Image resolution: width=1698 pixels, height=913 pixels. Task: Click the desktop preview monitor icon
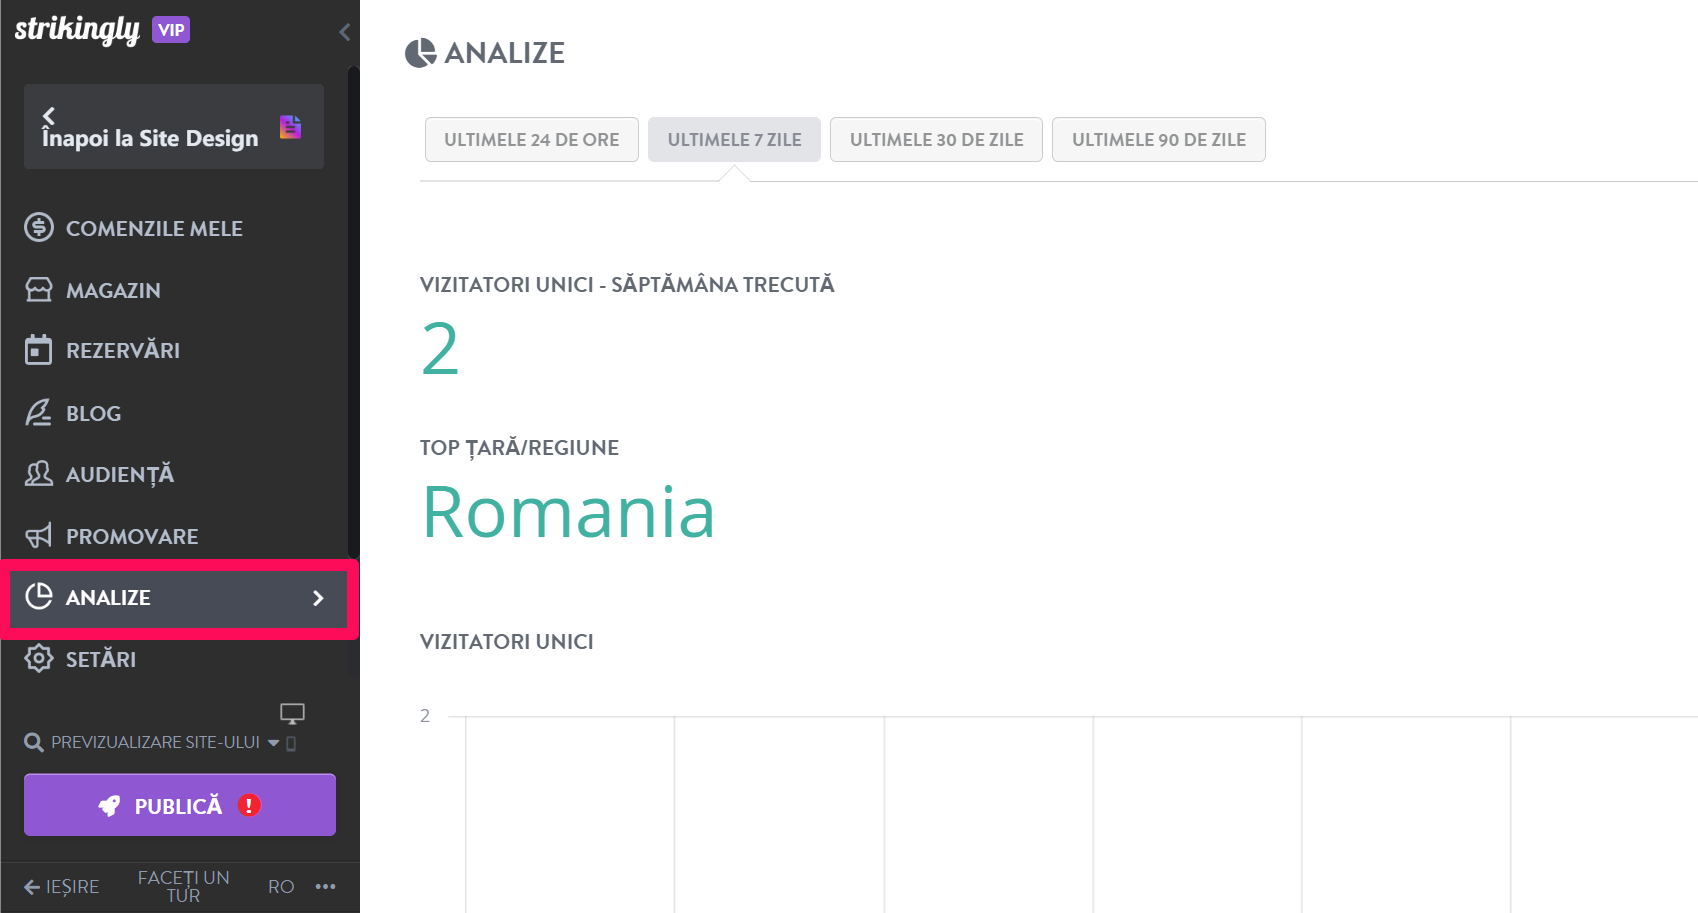[292, 713]
